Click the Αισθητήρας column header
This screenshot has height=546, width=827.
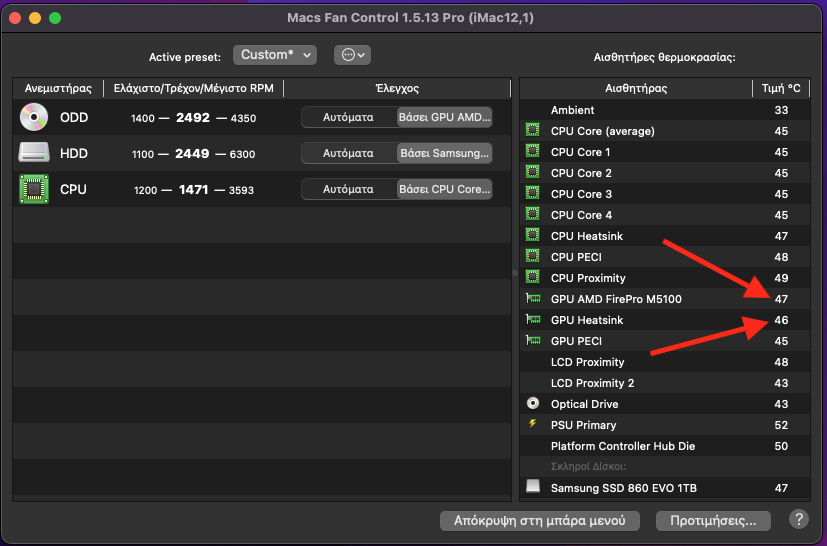636,88
